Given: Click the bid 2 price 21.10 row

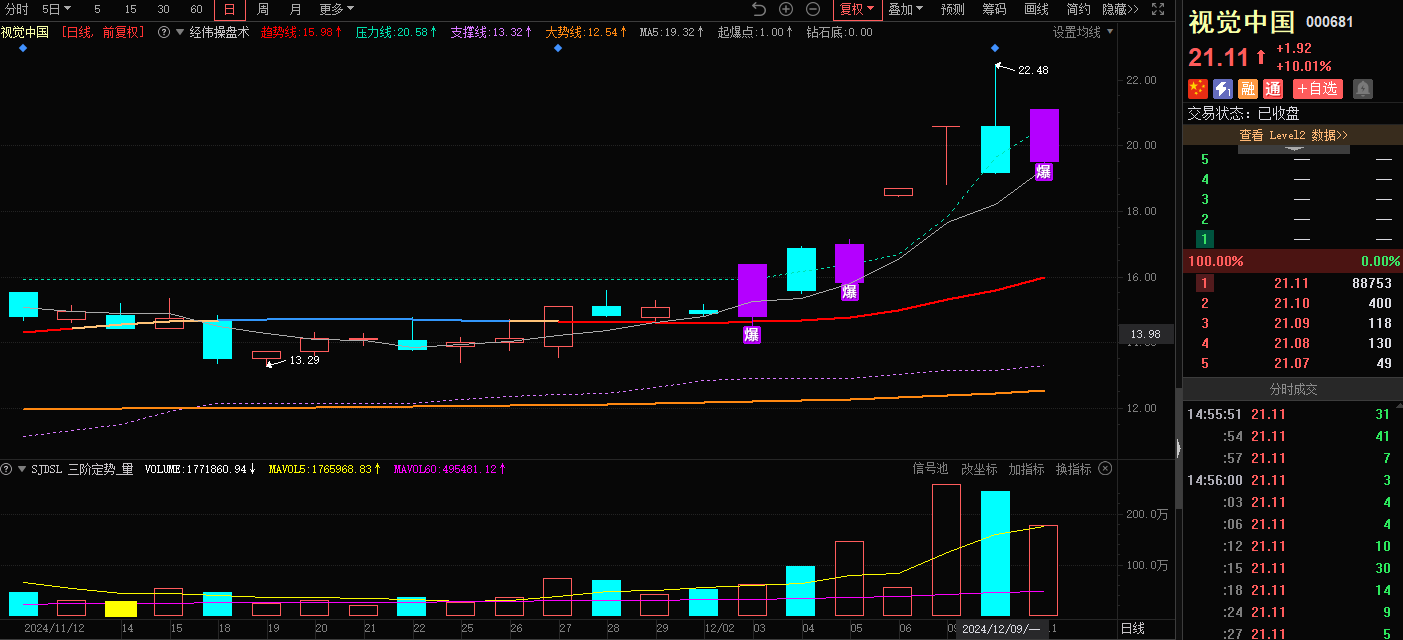Looking at the screenshot, I should pos(1293,303).
